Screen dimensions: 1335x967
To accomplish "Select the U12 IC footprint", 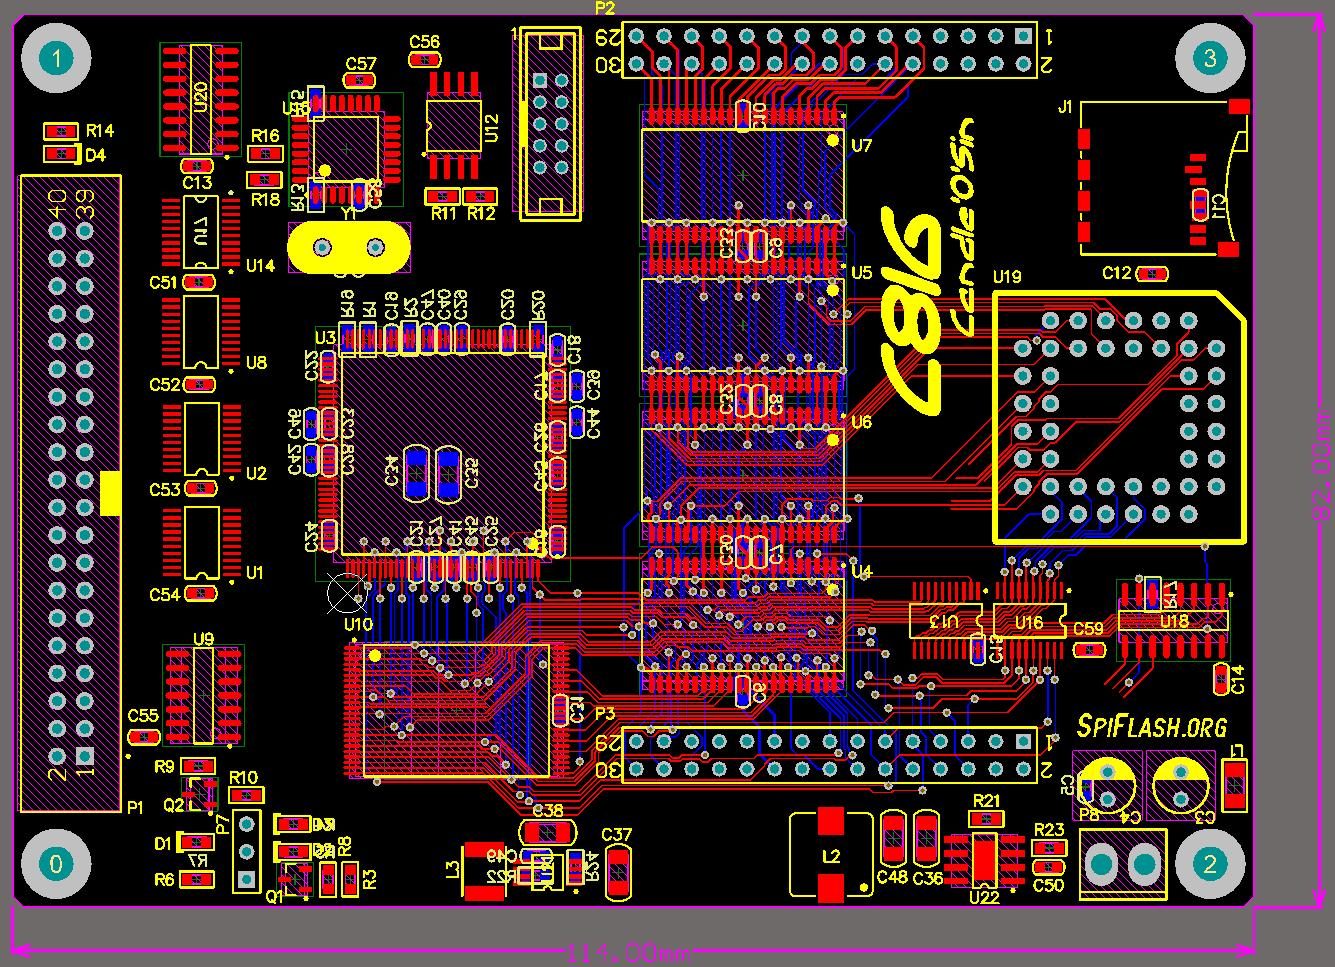I will (x=453, y=126).
